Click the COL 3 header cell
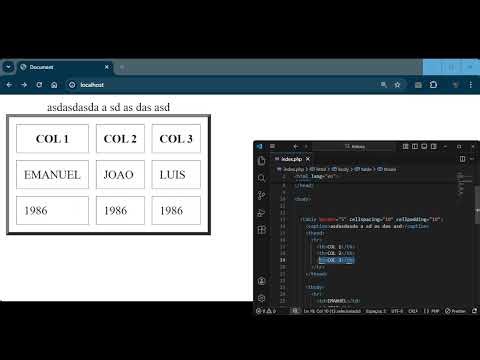This screenshot has height=360, width=480. pyautogui.click(x=176, y=139)
